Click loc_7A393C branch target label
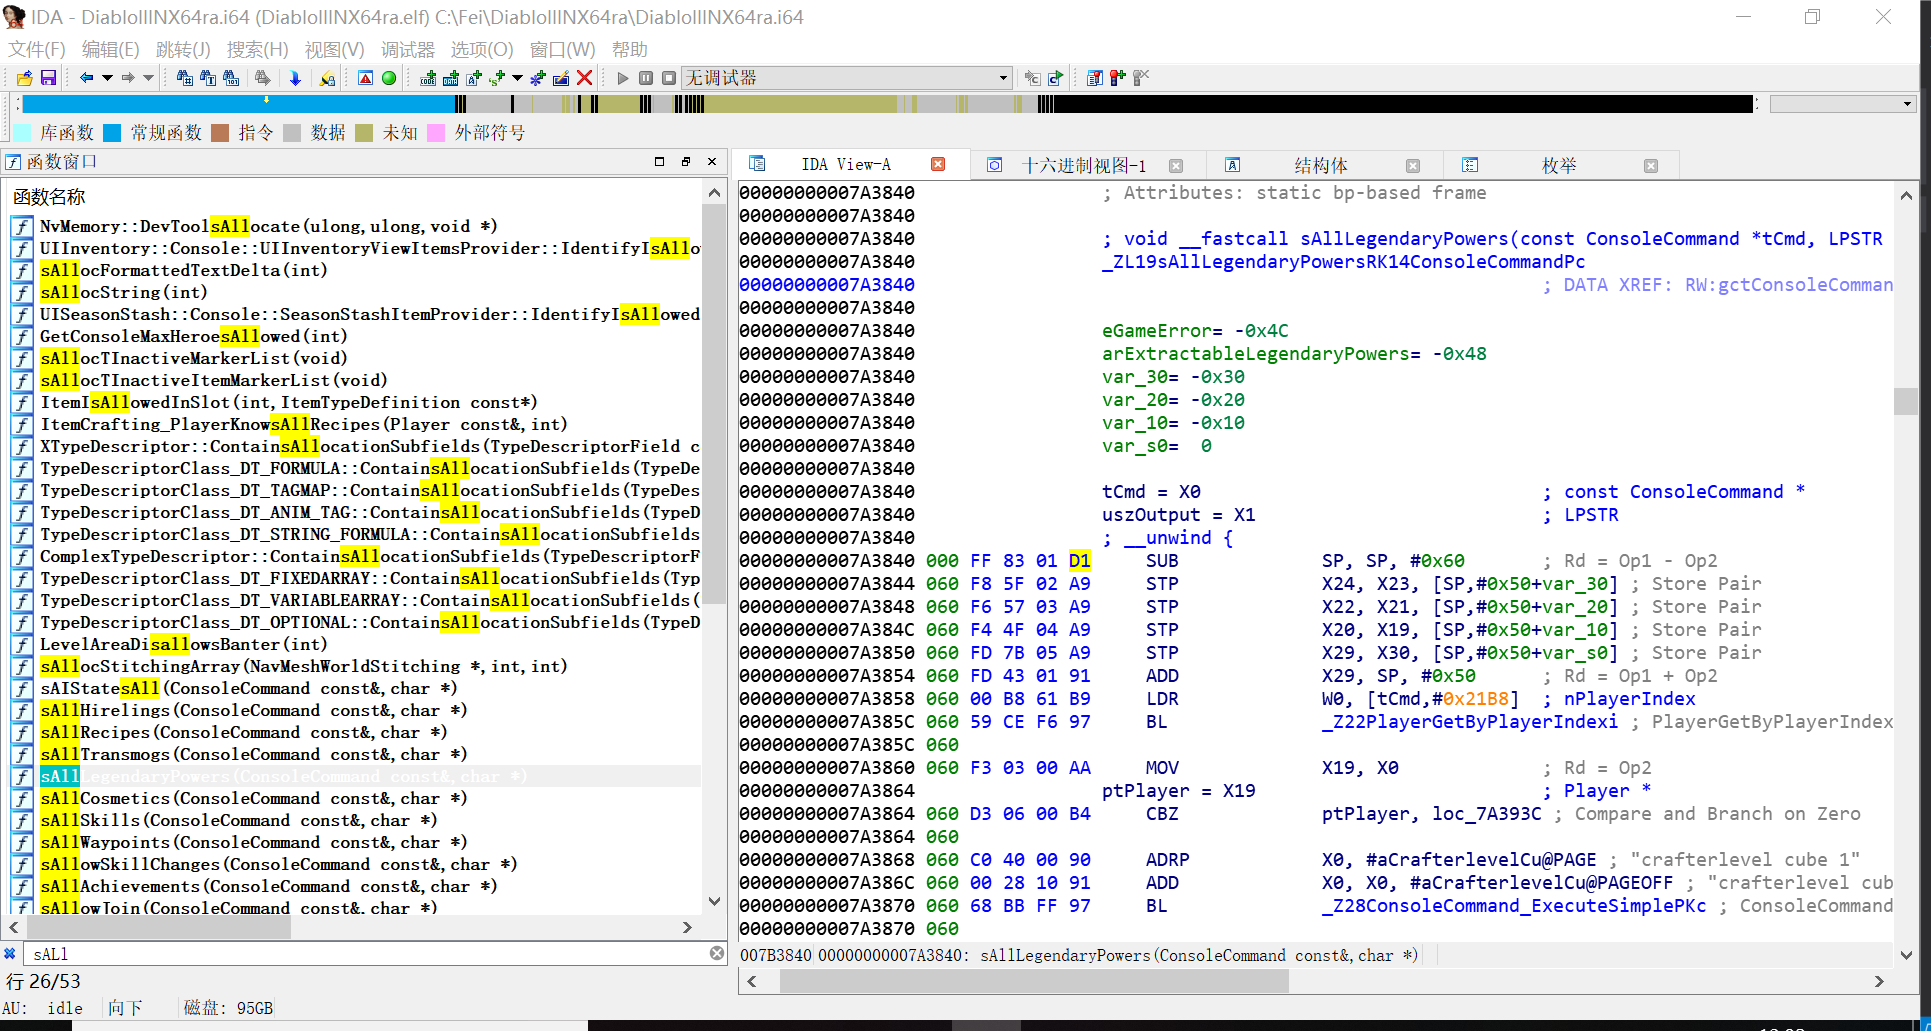Image resolution: width=1931 pixels, height=1031 pixels. (1486, 814)
